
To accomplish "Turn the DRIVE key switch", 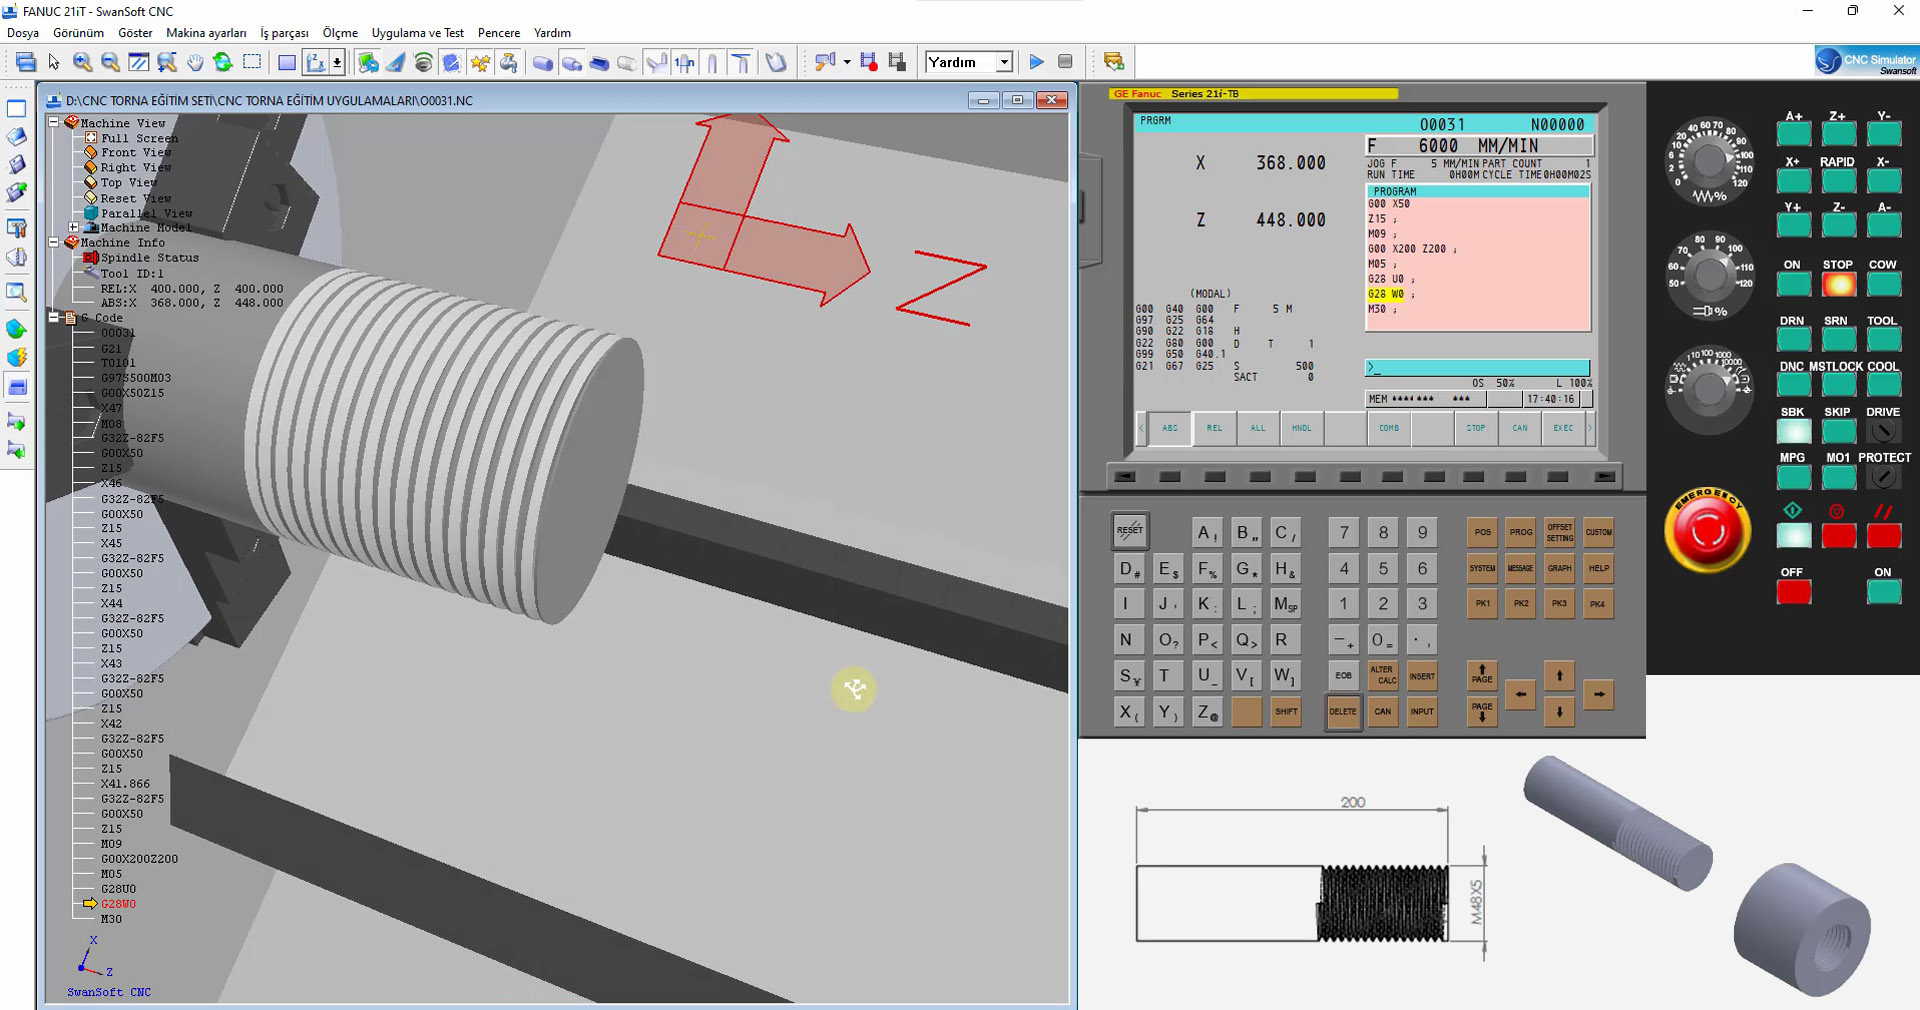I will (x=1883, y=431).
